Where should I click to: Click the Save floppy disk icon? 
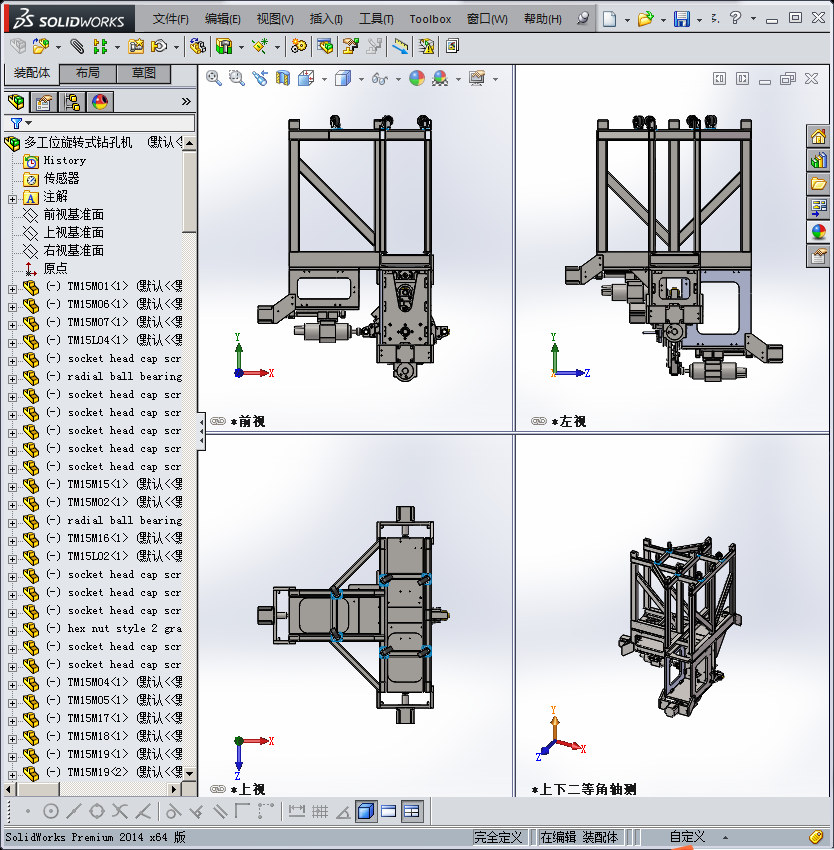[681, 19]
